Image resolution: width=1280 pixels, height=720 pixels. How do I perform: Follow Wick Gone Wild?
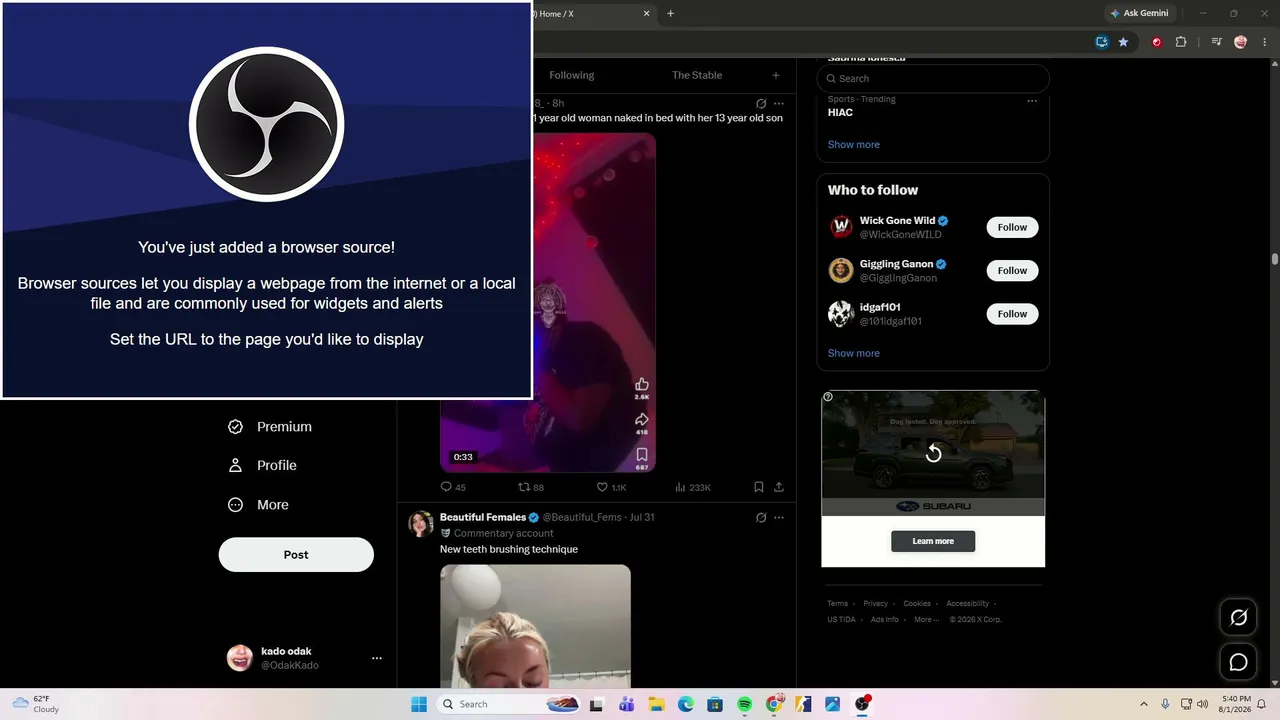click(1012, 227)
